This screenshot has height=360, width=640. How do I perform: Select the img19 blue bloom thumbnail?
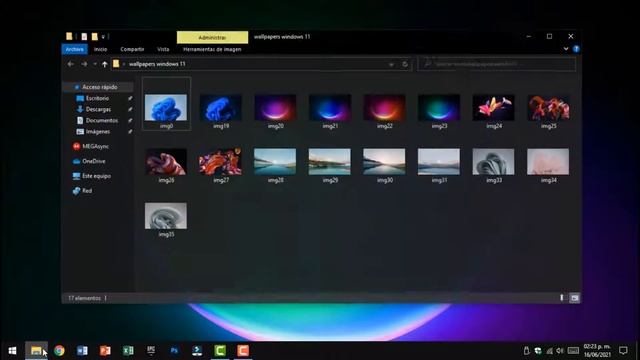[x=221, y=107]
